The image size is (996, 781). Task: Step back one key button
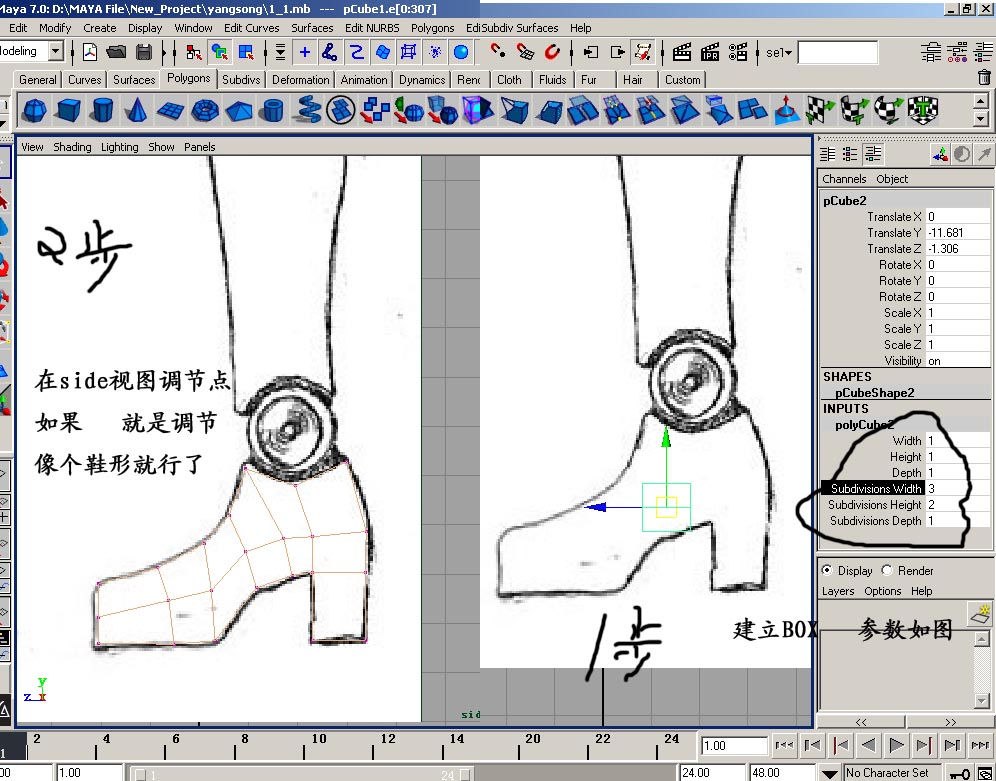[840, 745]
